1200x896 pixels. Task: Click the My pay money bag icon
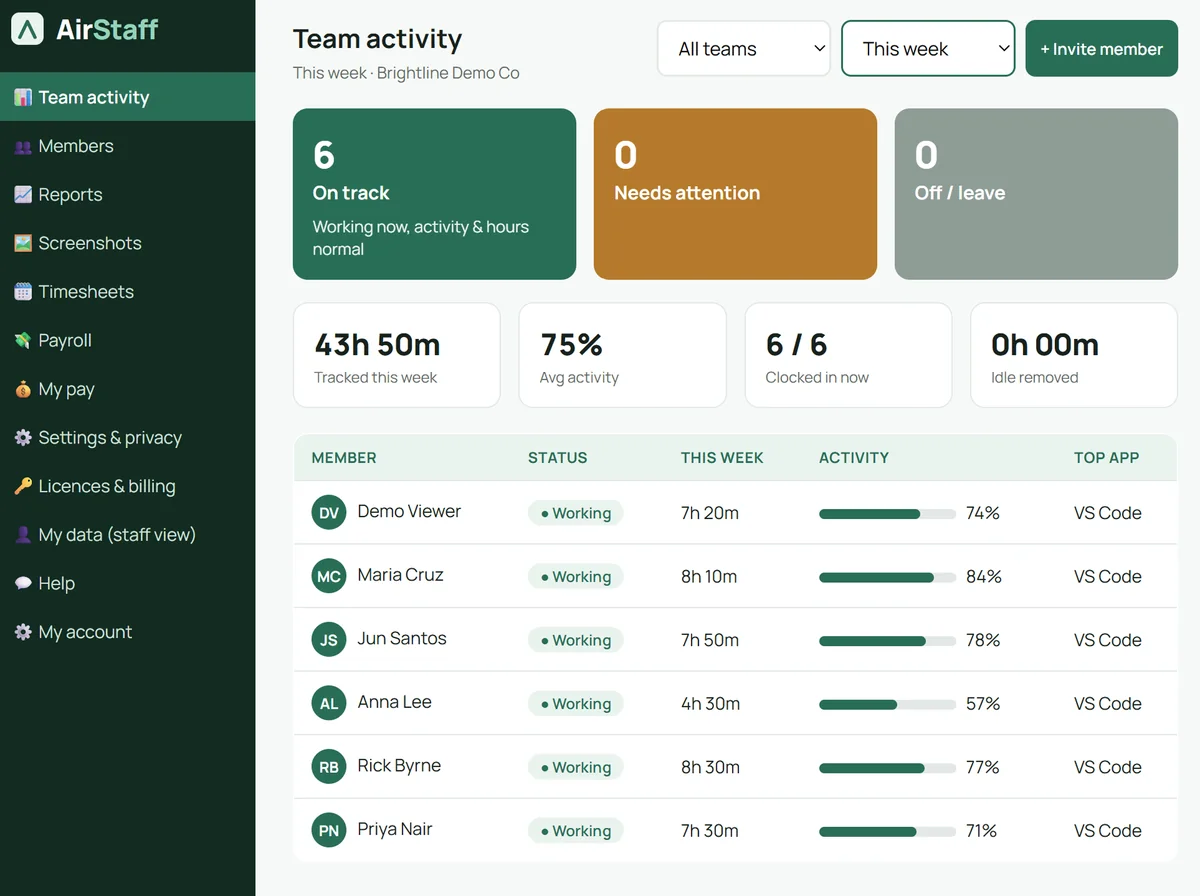click(x=23, y=389)
